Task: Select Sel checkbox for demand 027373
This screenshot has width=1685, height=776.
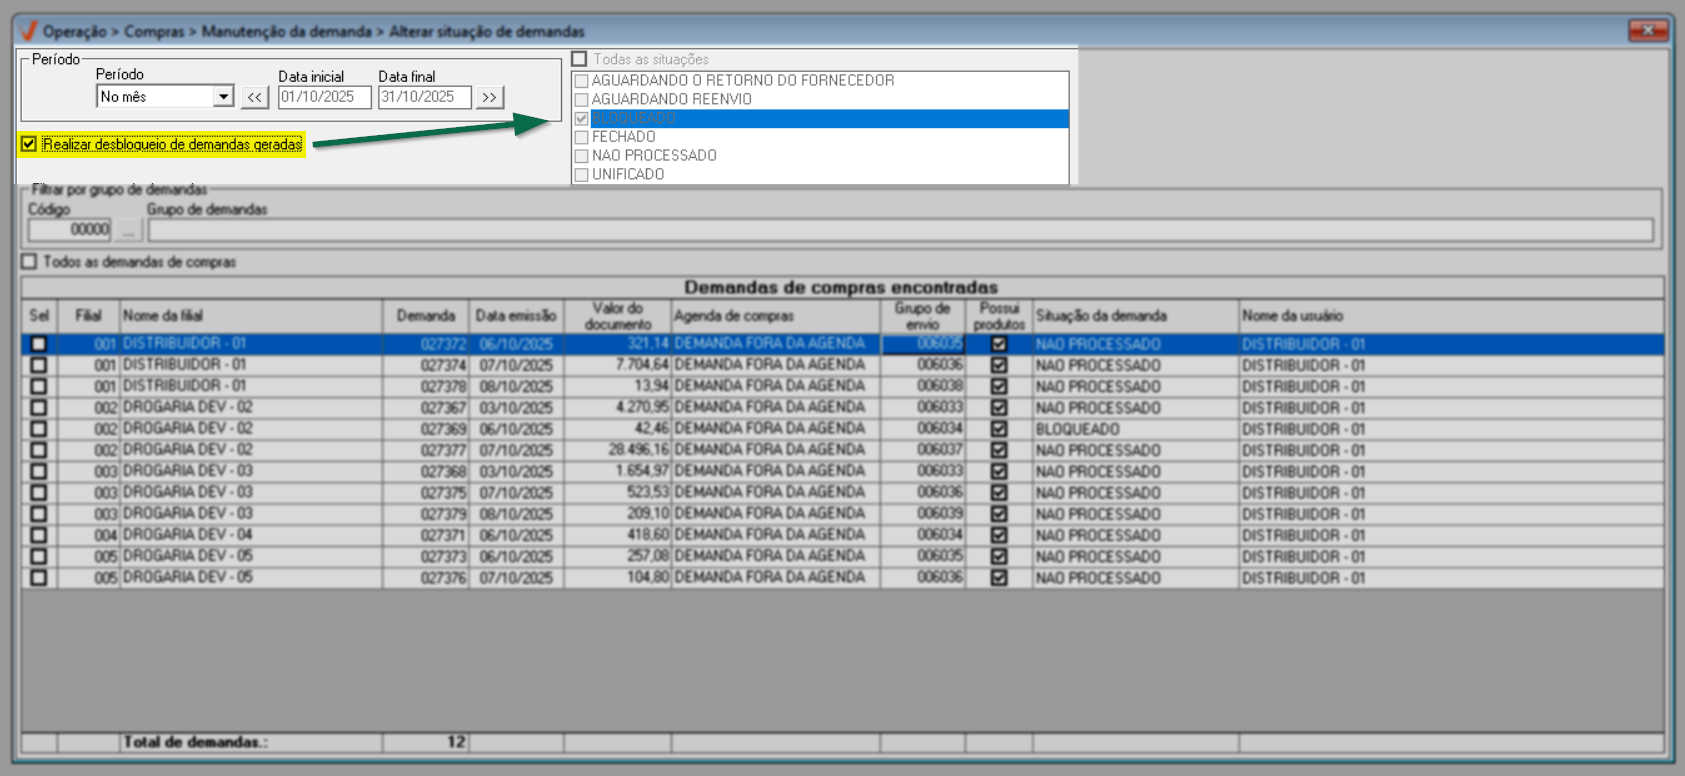Action: point(39,556)
